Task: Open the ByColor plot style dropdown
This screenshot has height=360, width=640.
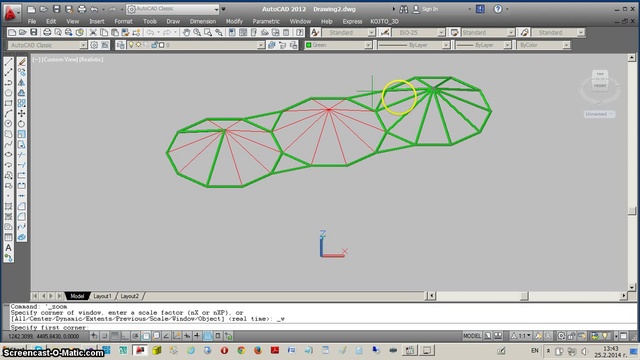Action: (566, 45)
